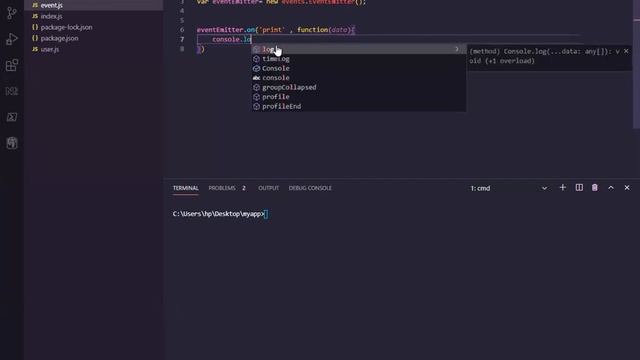The height and width of the screenshot is (360, 640).
Task: Open Remote Explorer icon in activity bar
Action: [12, 91]
